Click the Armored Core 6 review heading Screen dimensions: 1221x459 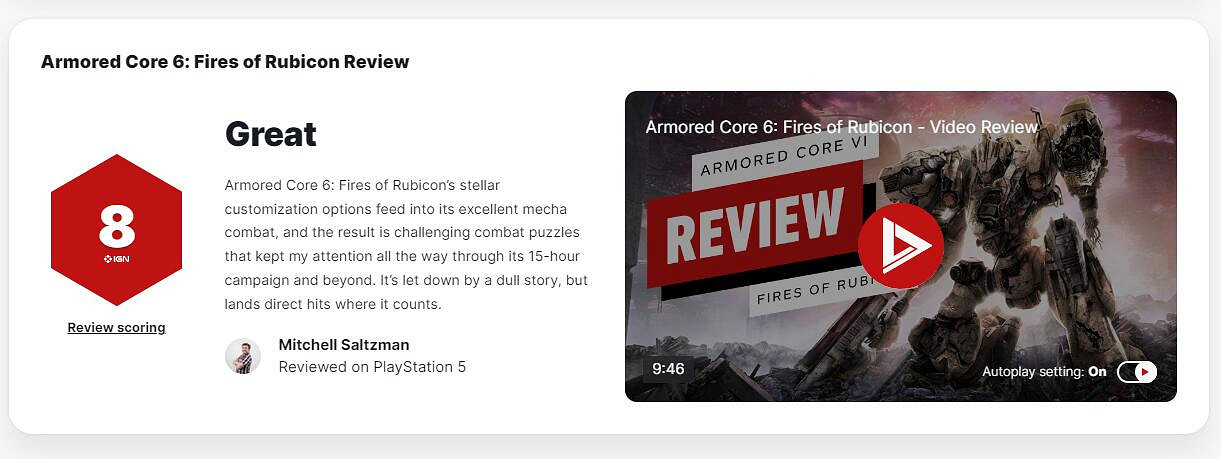(x=225, y=62)
